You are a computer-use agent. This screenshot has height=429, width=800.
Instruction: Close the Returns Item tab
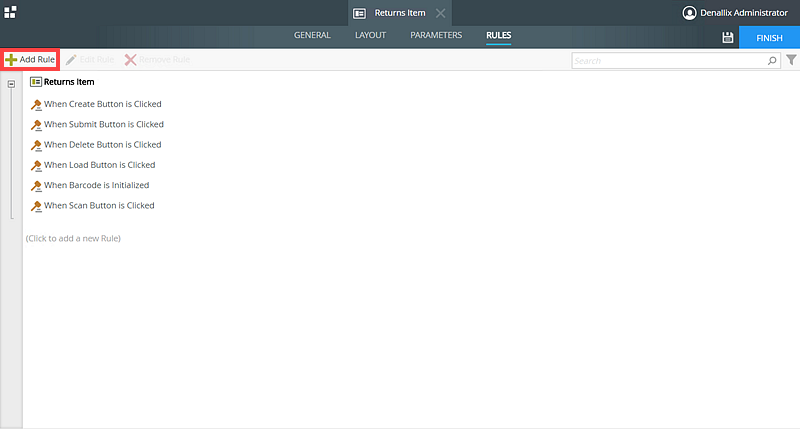point(440,13)
